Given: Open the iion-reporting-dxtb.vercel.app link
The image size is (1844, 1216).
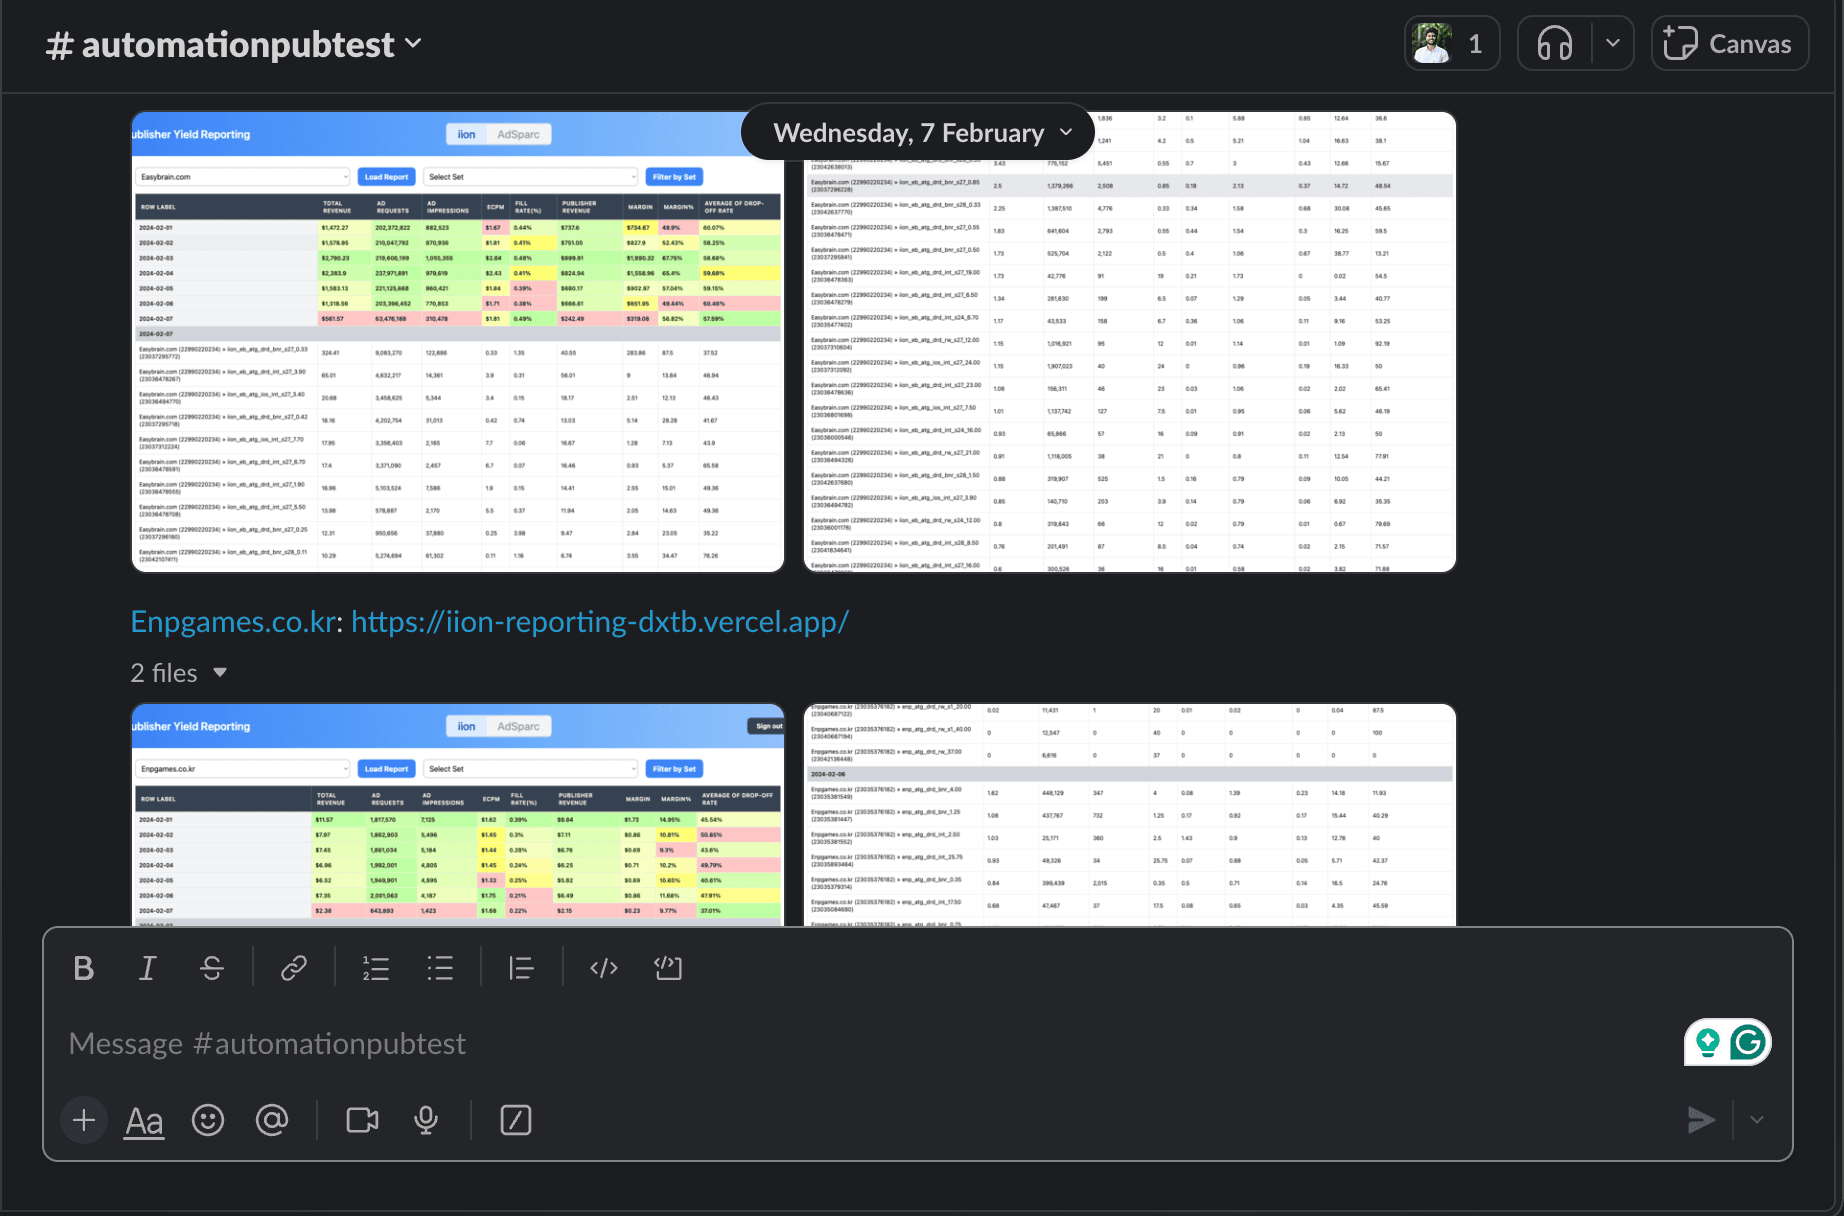Looking at the screenshot, I should tap(600, 622).
